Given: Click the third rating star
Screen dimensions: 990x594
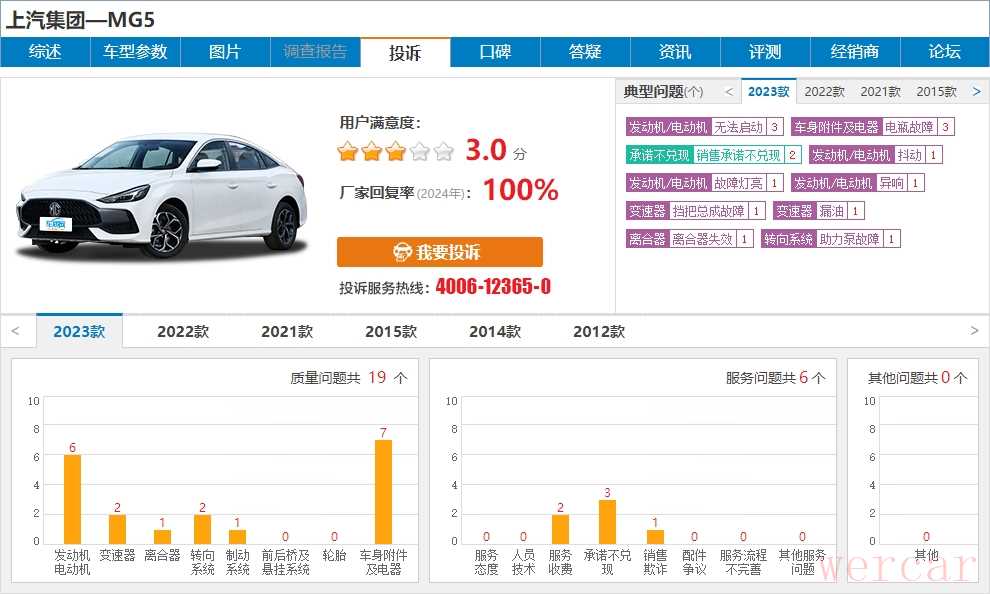Looking at the screenshot, I should tap(395, 151).
